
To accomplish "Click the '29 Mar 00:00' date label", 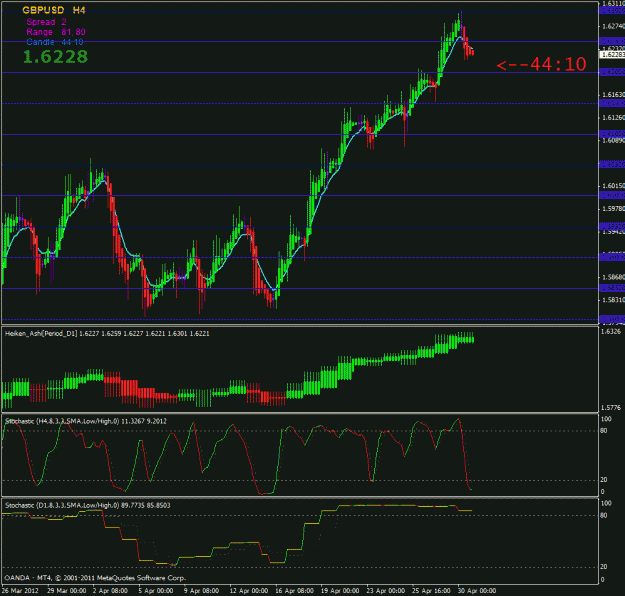I will point(67,590).
